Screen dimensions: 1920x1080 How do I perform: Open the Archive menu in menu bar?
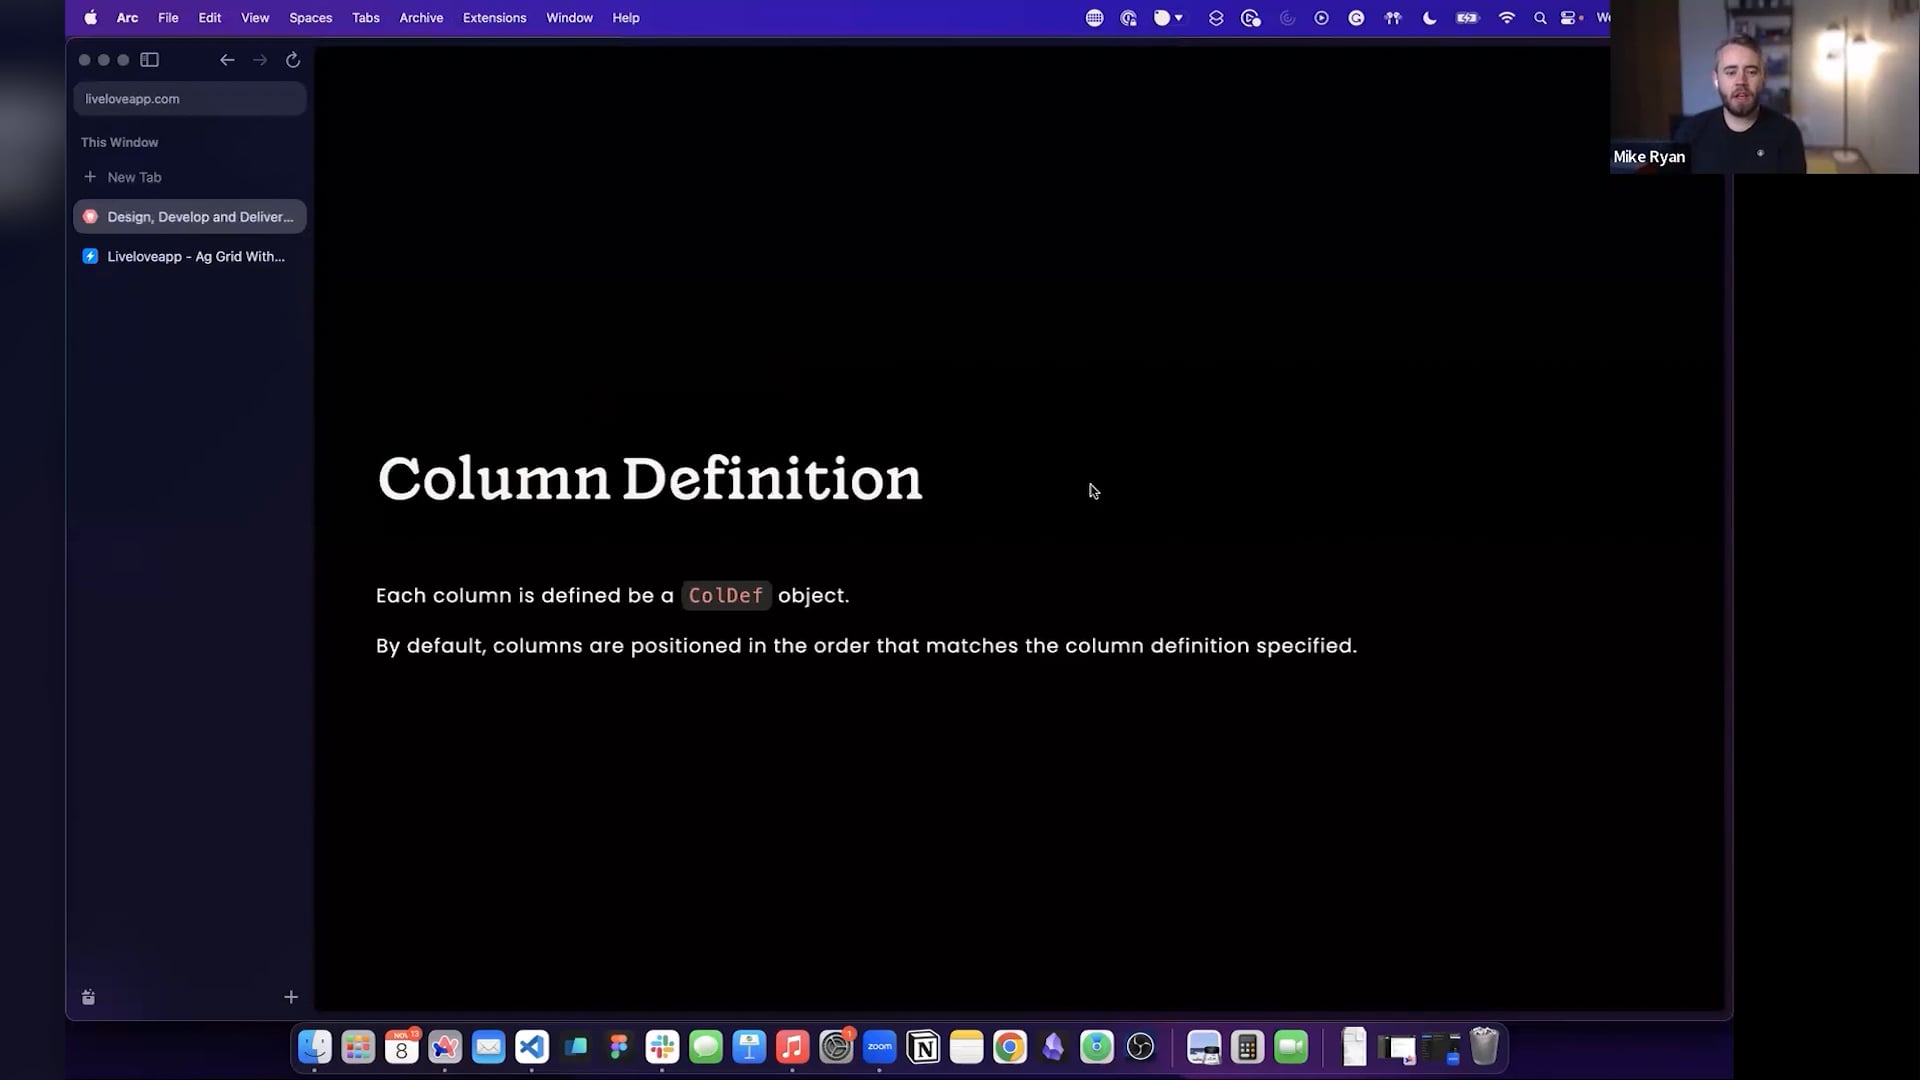point(421,18)
